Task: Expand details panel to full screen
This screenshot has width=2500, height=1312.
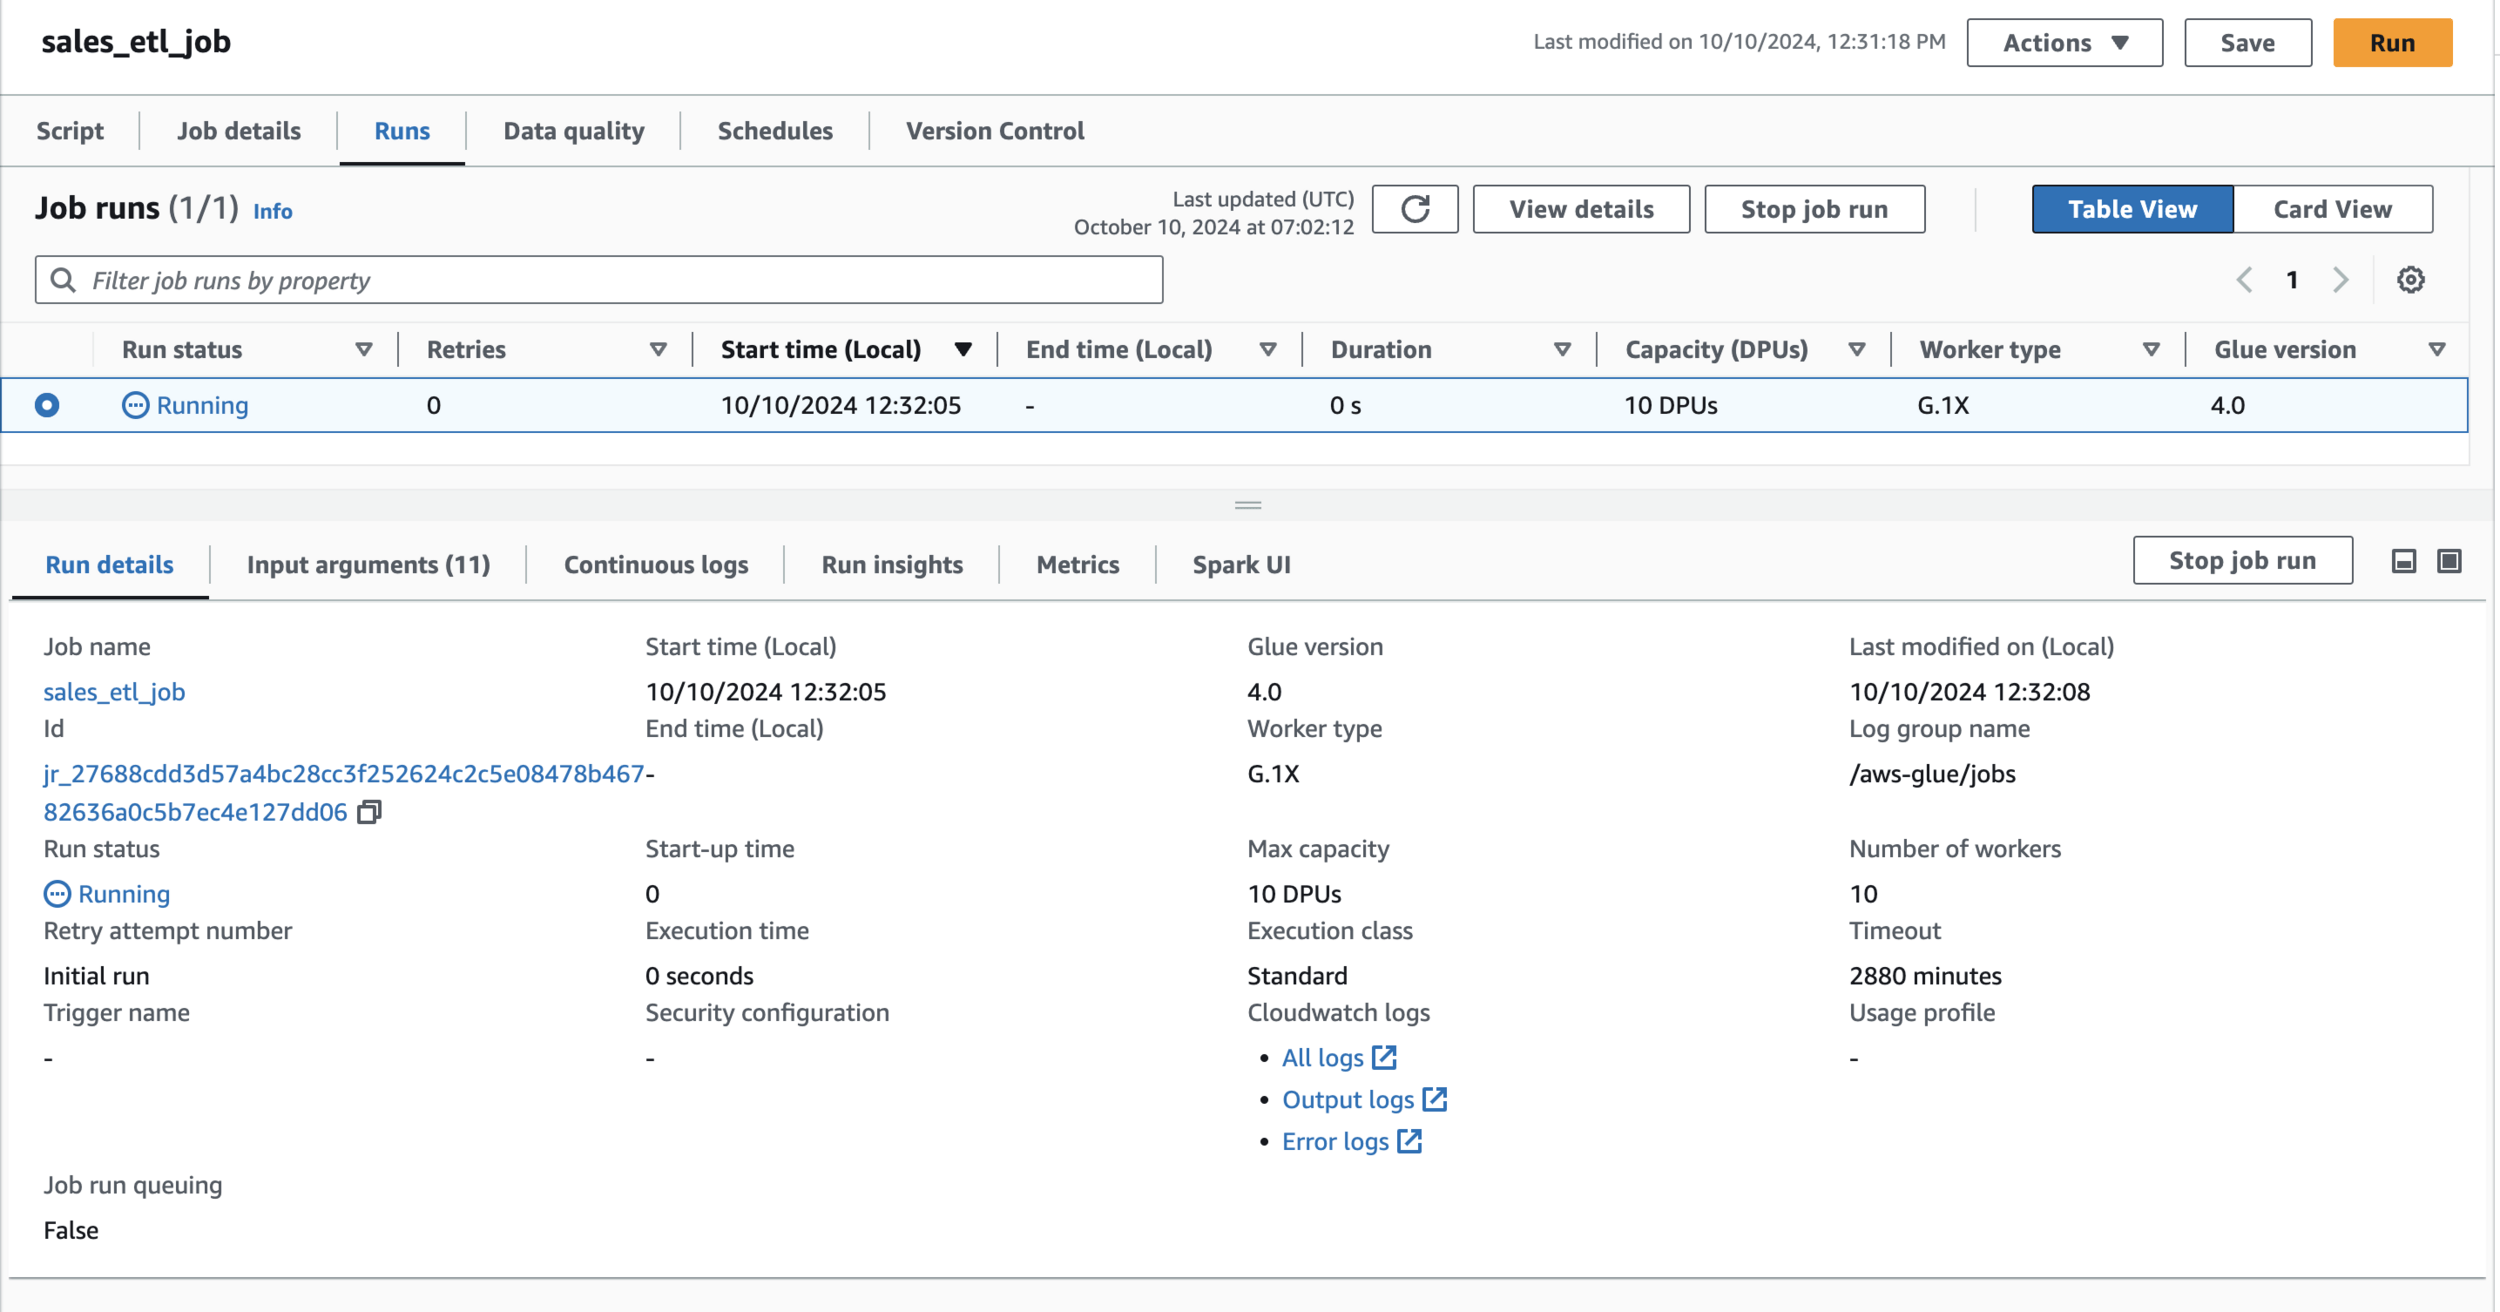Action: pyautogui.click(x=2449, y=561)
